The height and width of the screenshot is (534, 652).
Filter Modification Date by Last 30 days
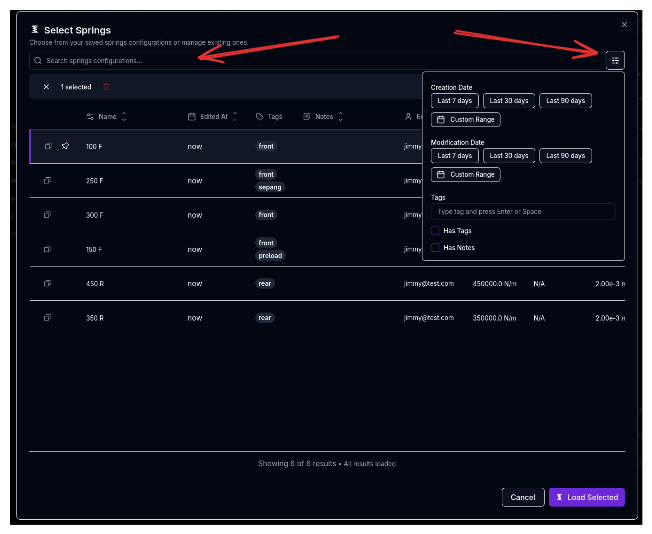click(509, 156)
